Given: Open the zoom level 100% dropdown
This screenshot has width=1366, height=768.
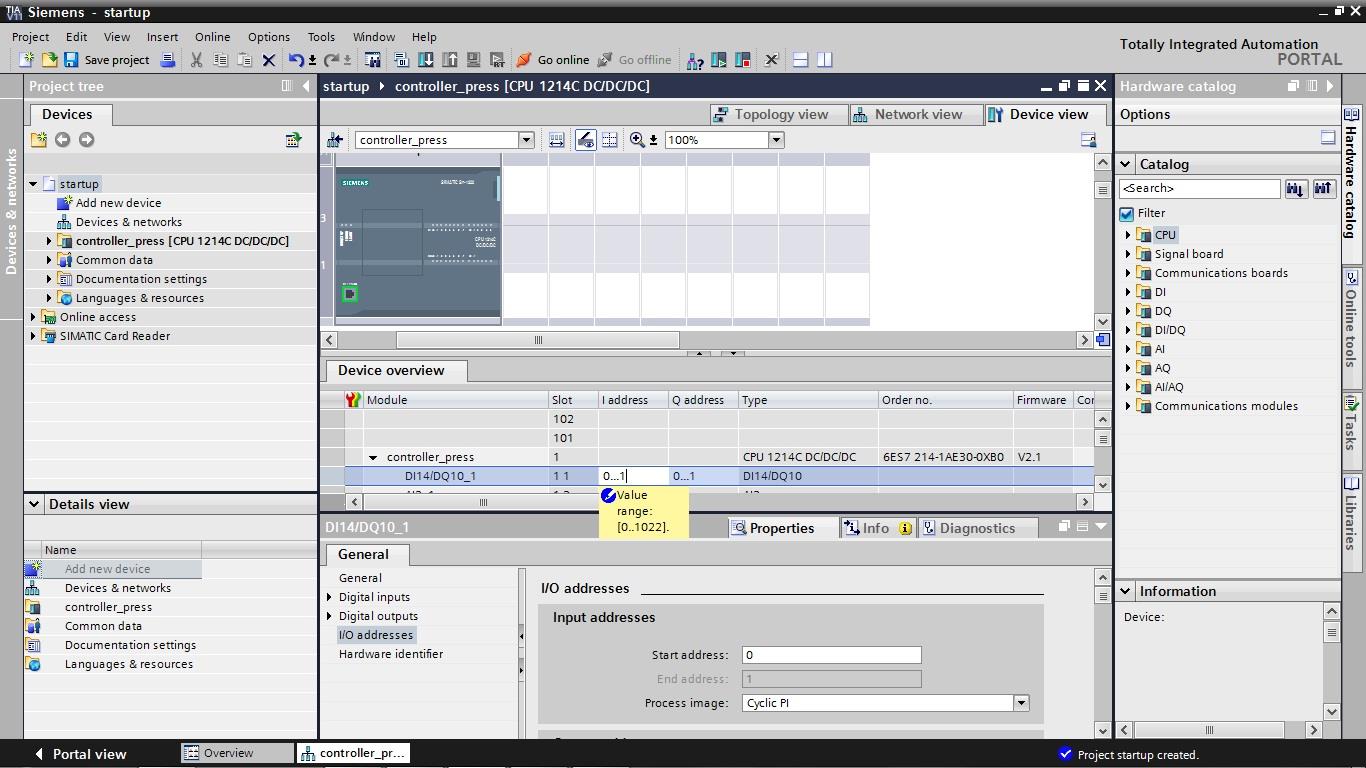Looking at the screenshot, I should (776, 140).
